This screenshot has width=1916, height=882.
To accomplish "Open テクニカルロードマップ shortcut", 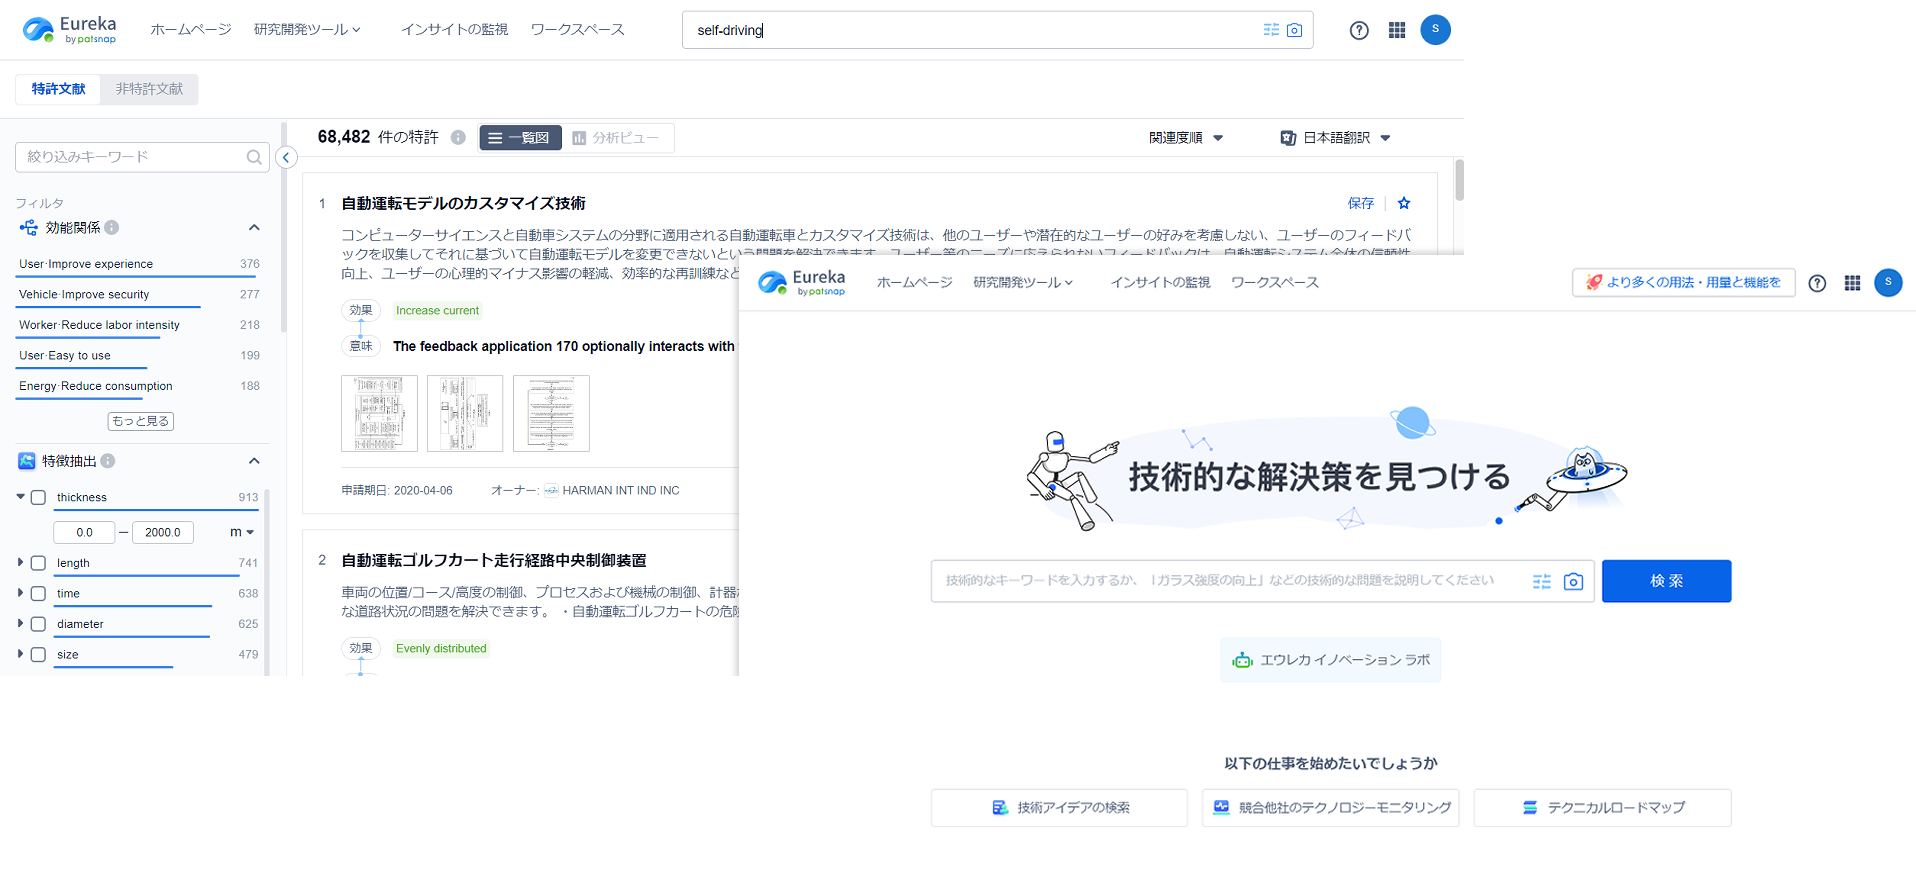I will 1602,808.
